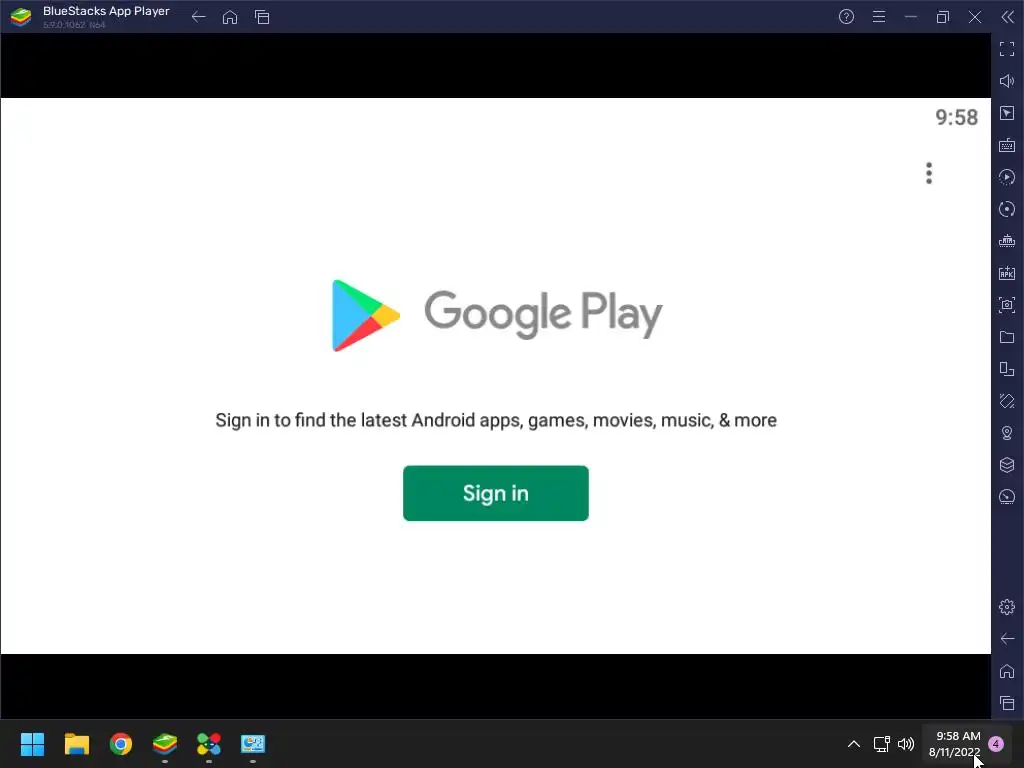Click the monitor app icon on the taskbar
The height and width of the screenshot is (768, 1024).
[x=253, y=744]
